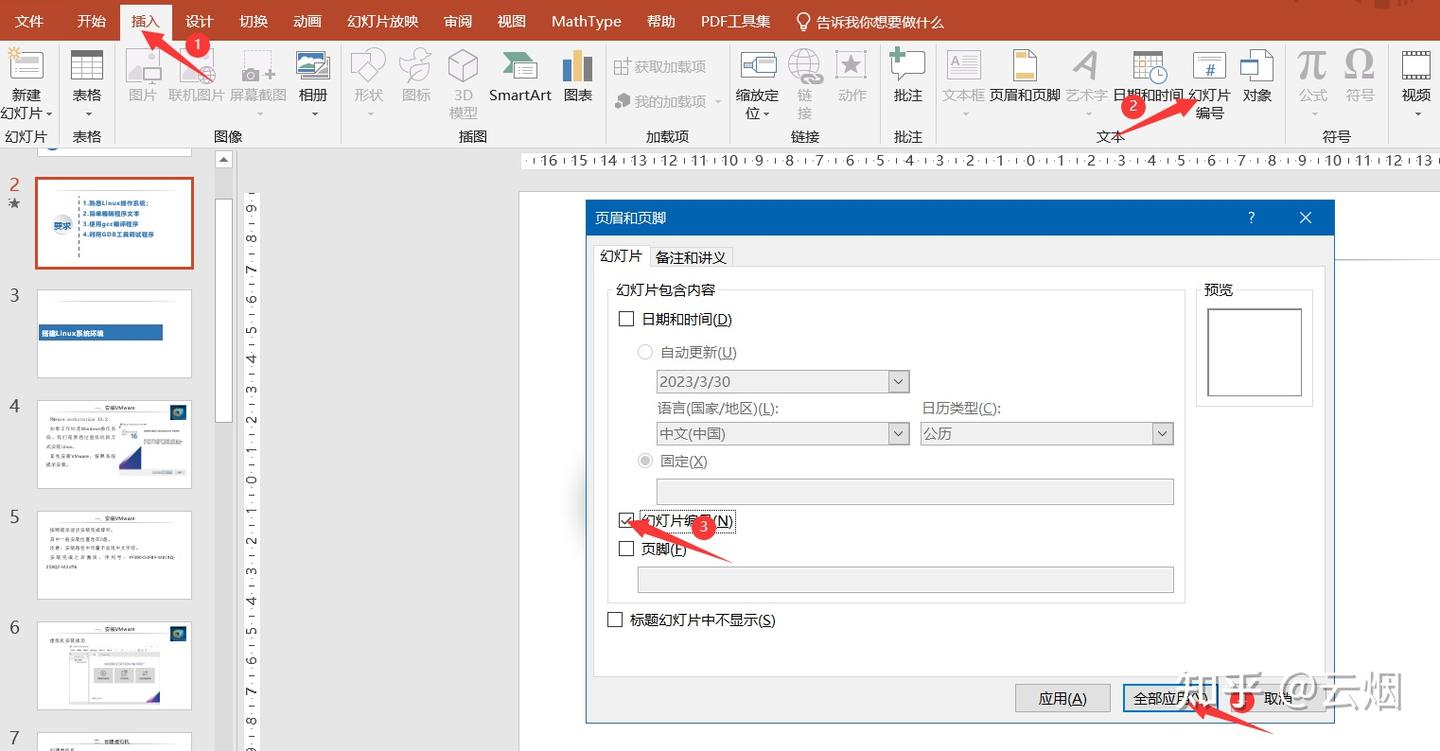Uncheck the 幻灯片编号 checkbox
This screenshot has width=1440, height=751.
pyautogui.click(x=628, y=521)
